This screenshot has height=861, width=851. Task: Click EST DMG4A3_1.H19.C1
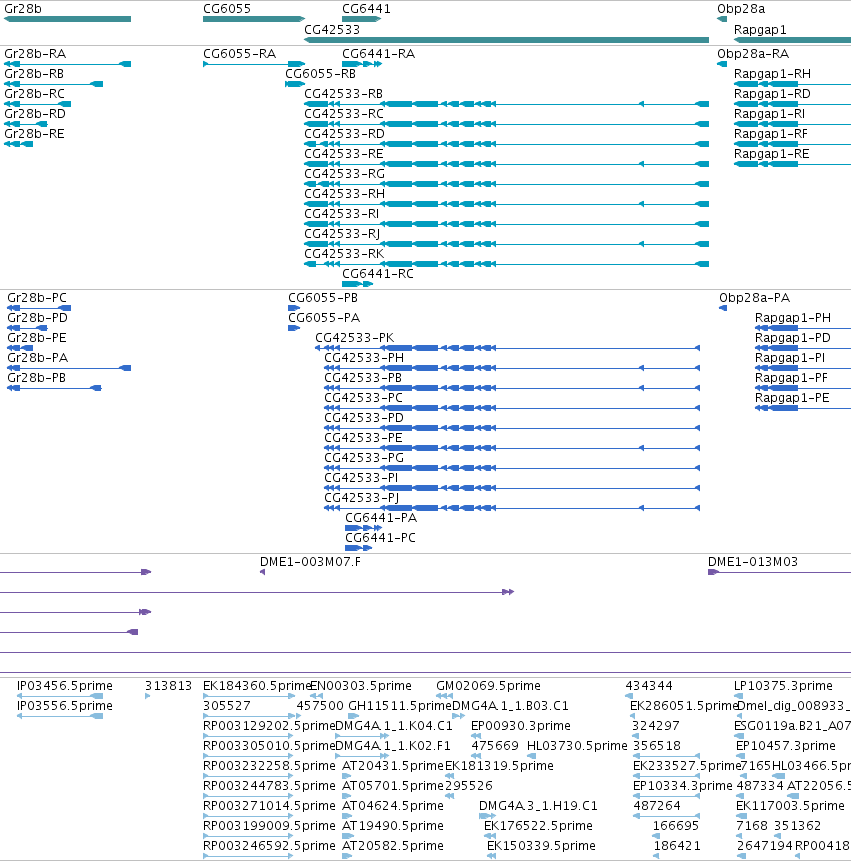(x=538, y=806)
